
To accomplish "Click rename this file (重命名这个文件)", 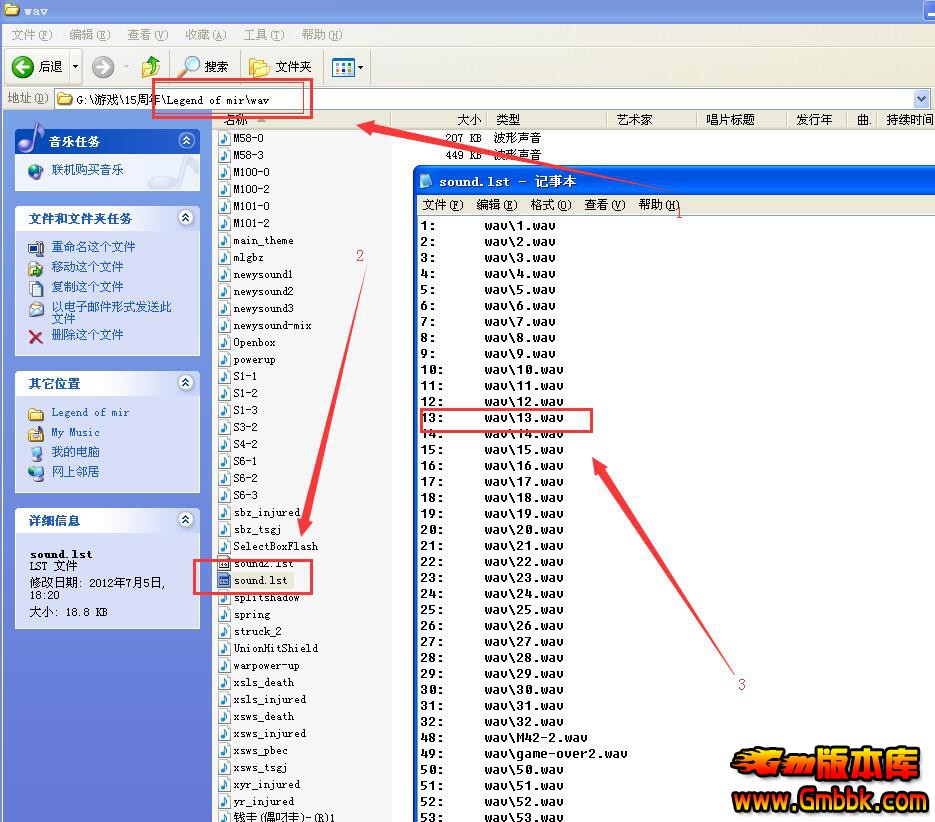I will click(x=93, y=247).
